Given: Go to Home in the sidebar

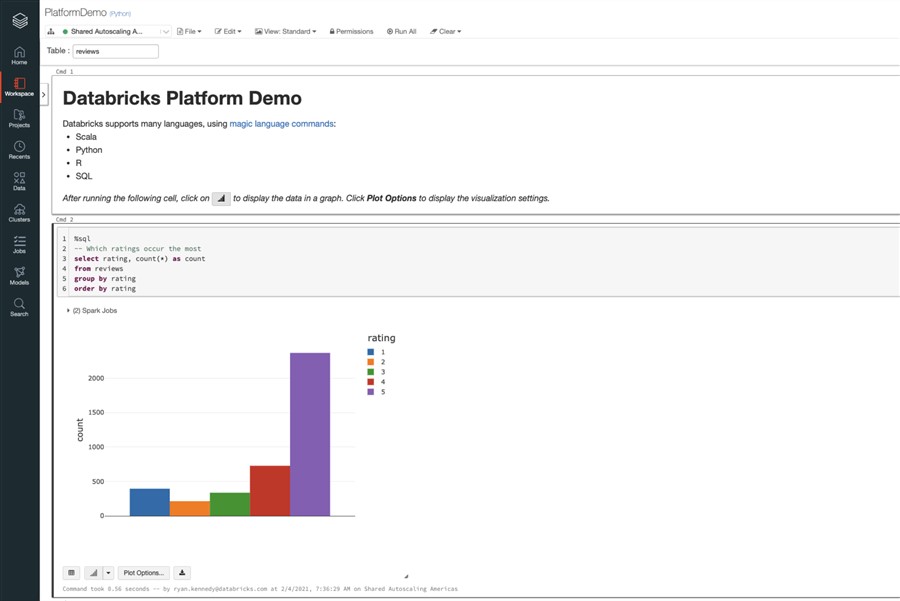Looking at the screenshot, I should click(20, 56).
